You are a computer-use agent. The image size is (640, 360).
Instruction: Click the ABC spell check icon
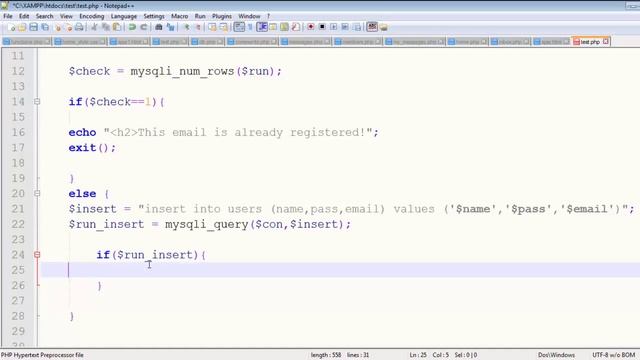tap(372, 27)
